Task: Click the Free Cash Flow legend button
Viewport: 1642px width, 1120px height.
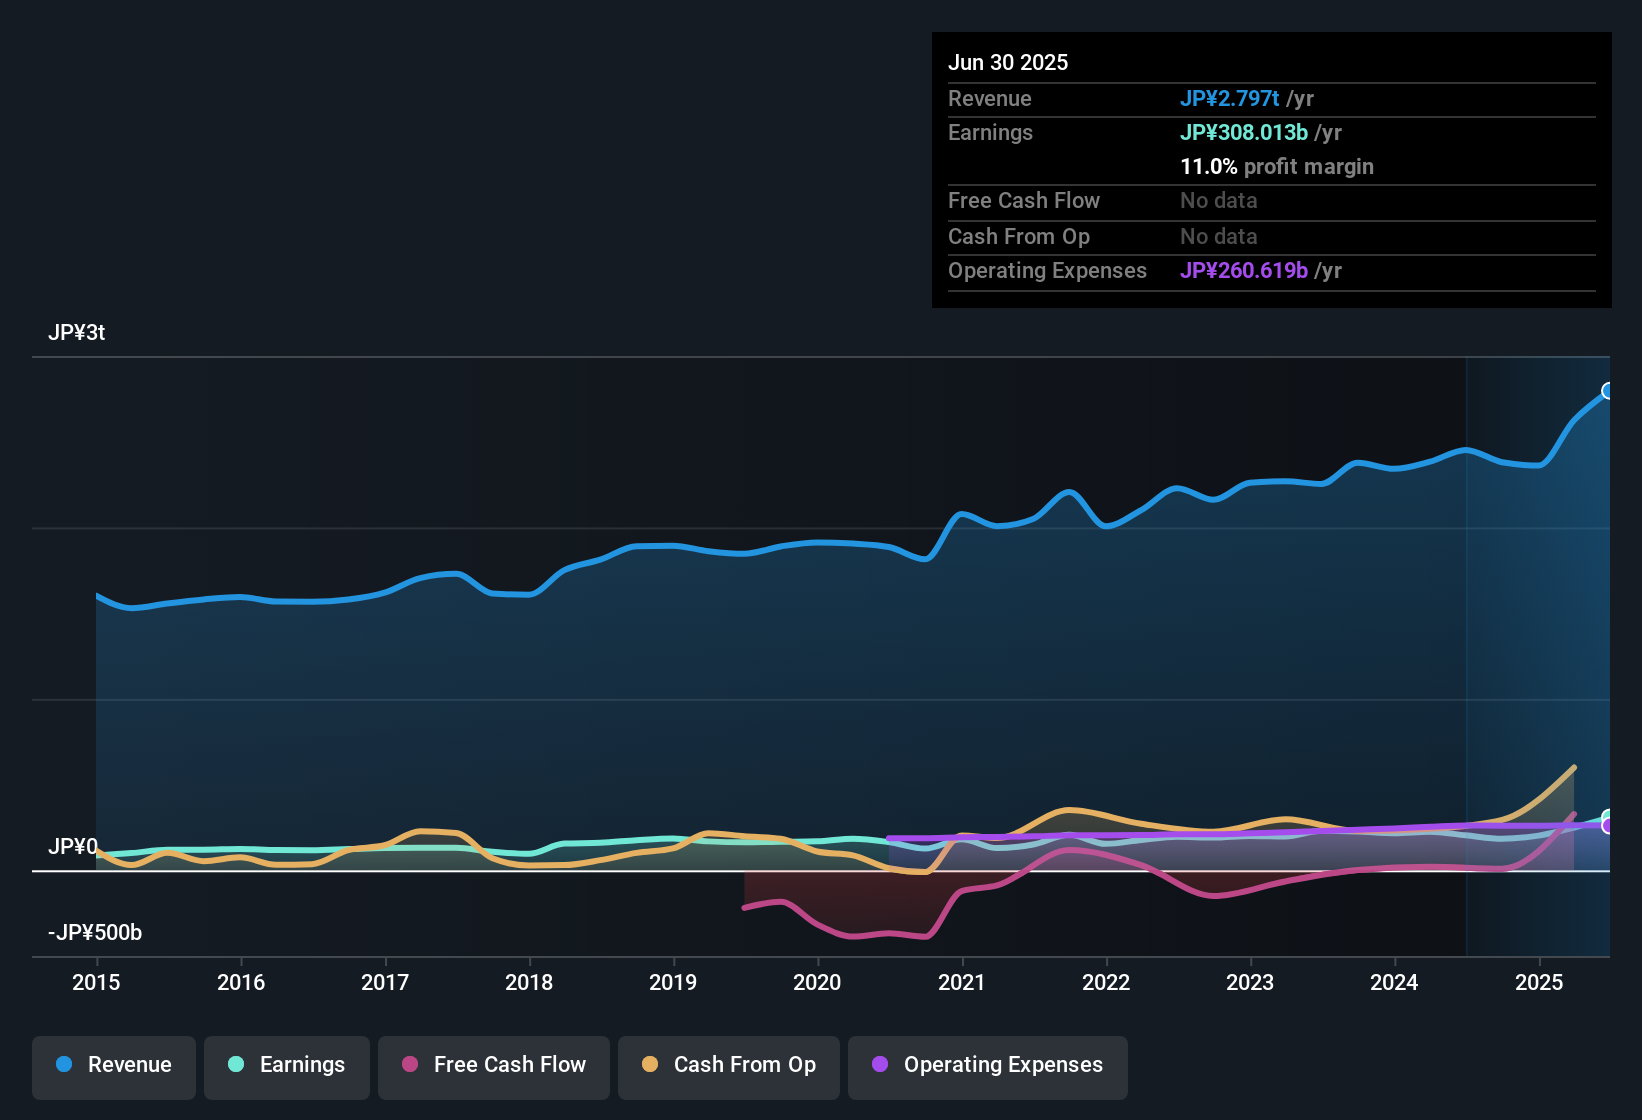Action: point(493,1065)
